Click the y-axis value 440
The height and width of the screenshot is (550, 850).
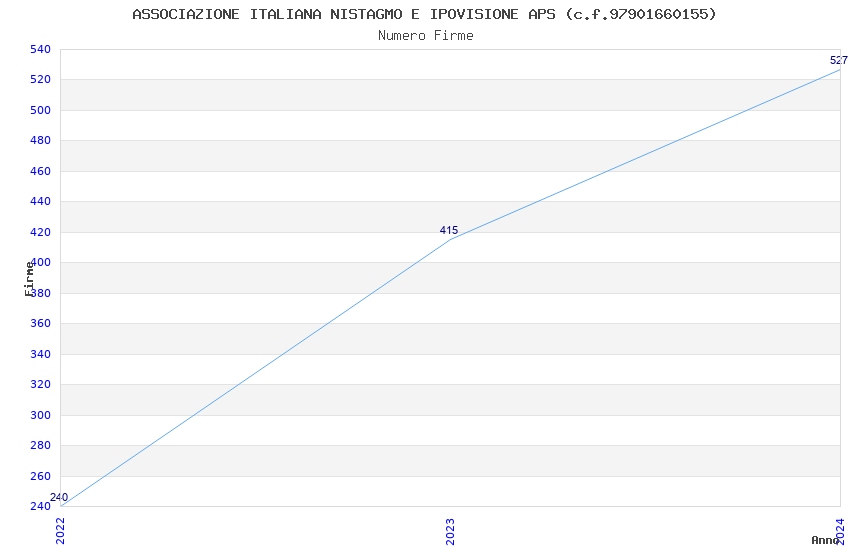(41, 202)
